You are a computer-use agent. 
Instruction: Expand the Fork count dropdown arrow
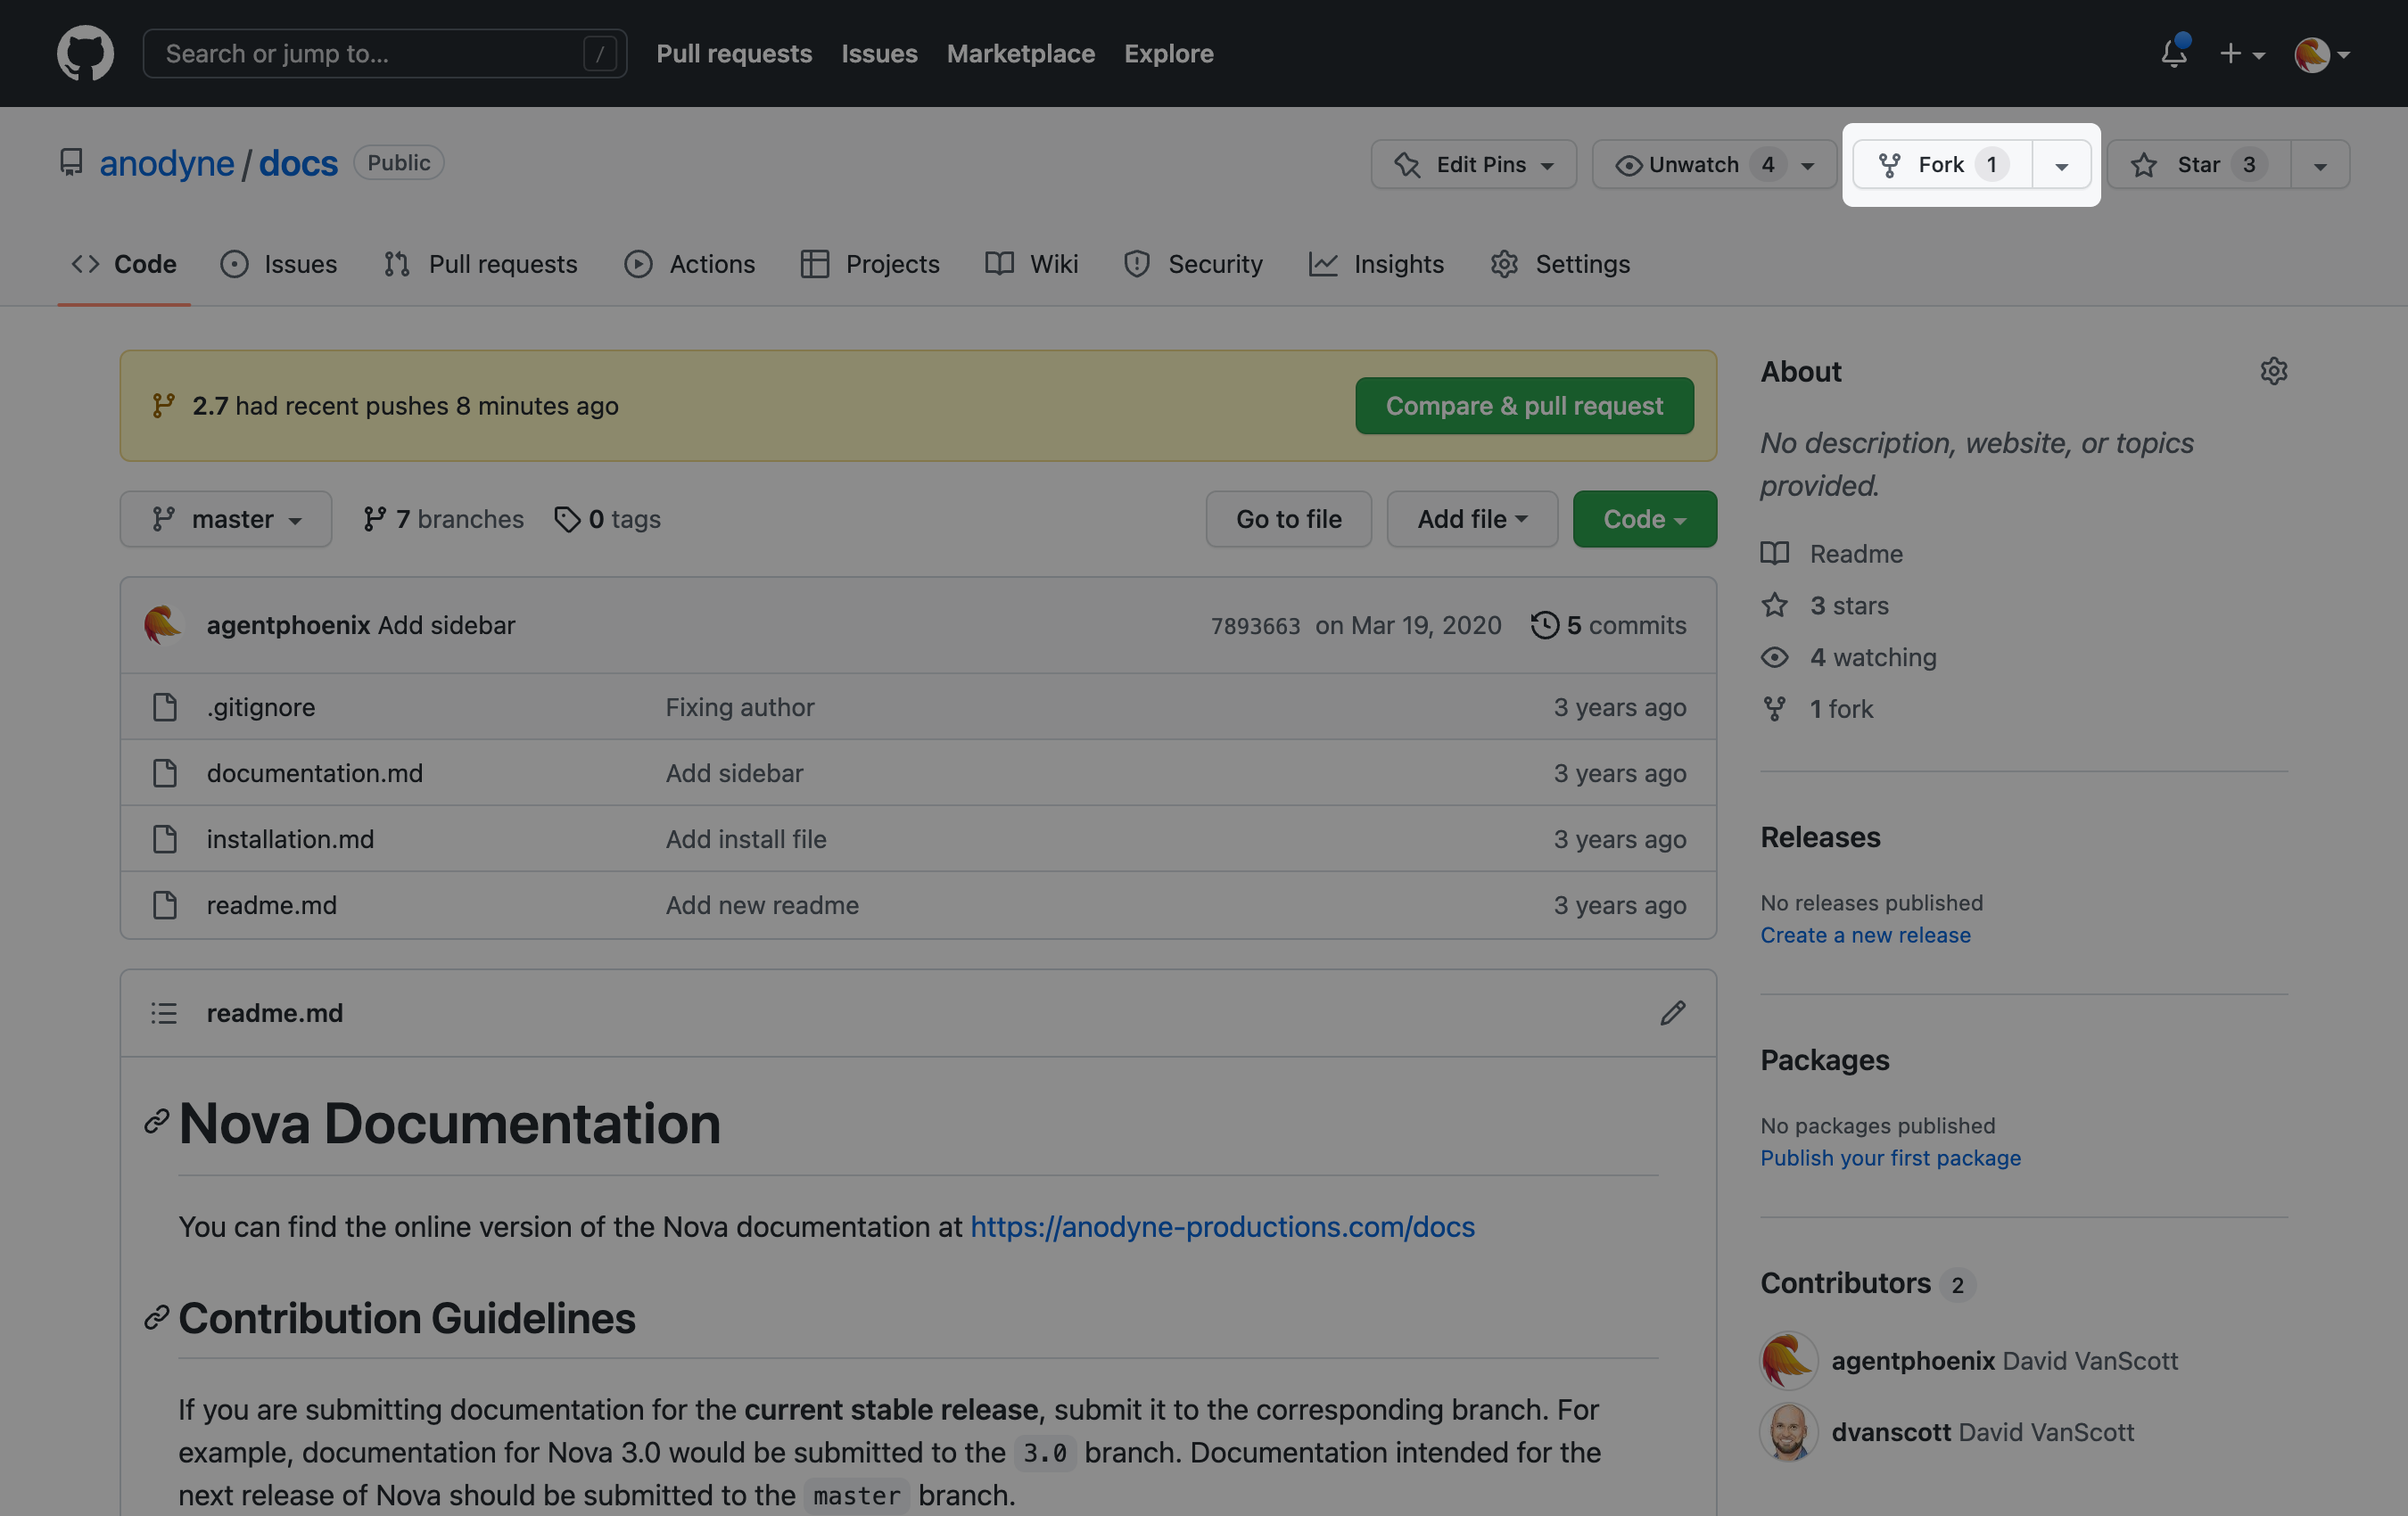(x=2060, y=164)
